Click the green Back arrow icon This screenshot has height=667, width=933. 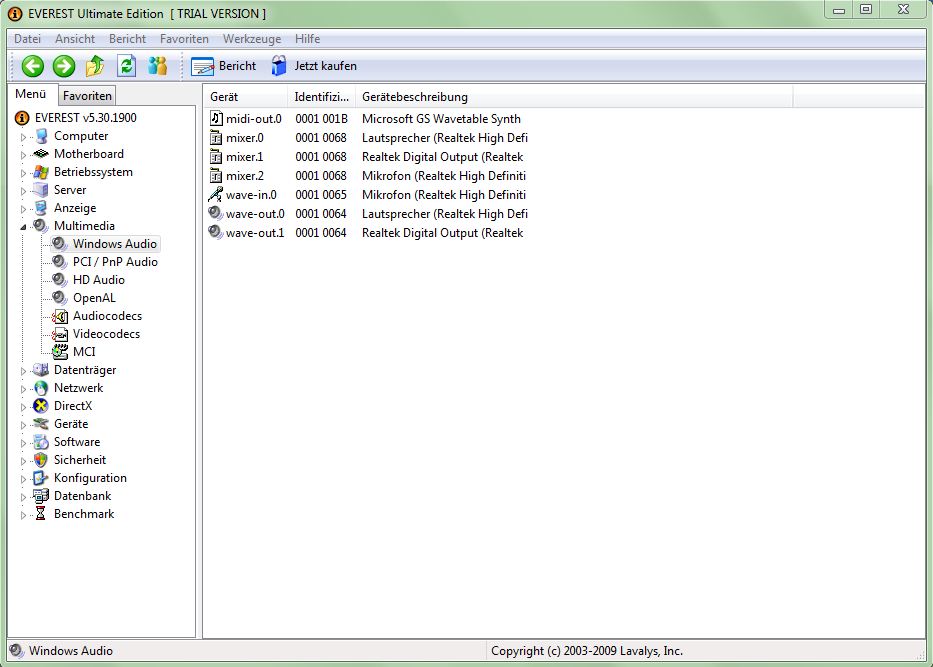click(x=33, y=66)
